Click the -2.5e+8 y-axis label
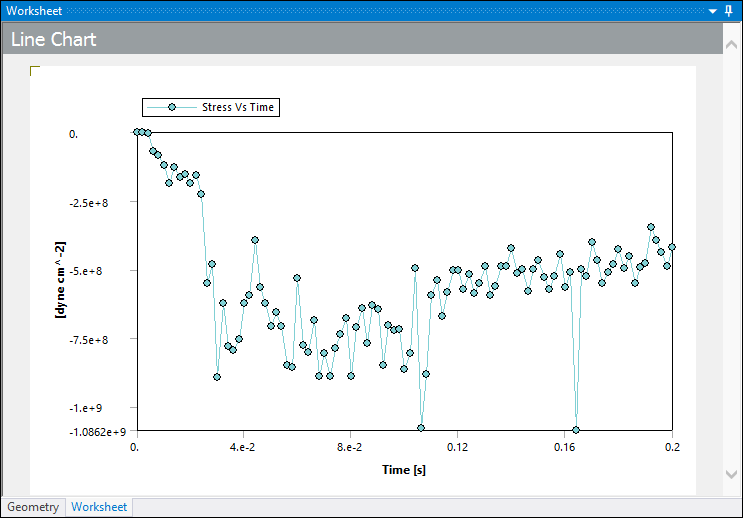This screenshot has height=518, width=743. [89, 203]
